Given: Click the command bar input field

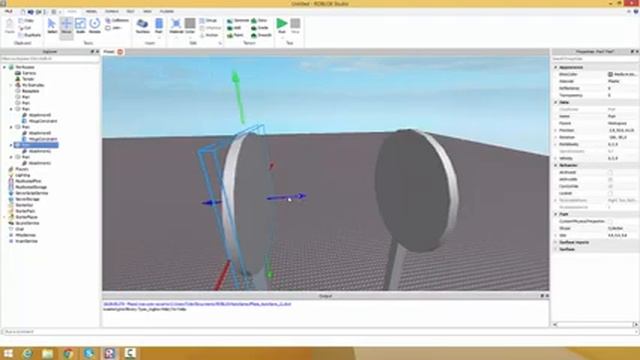Looking at the screenshot, I should click(319, 332).
